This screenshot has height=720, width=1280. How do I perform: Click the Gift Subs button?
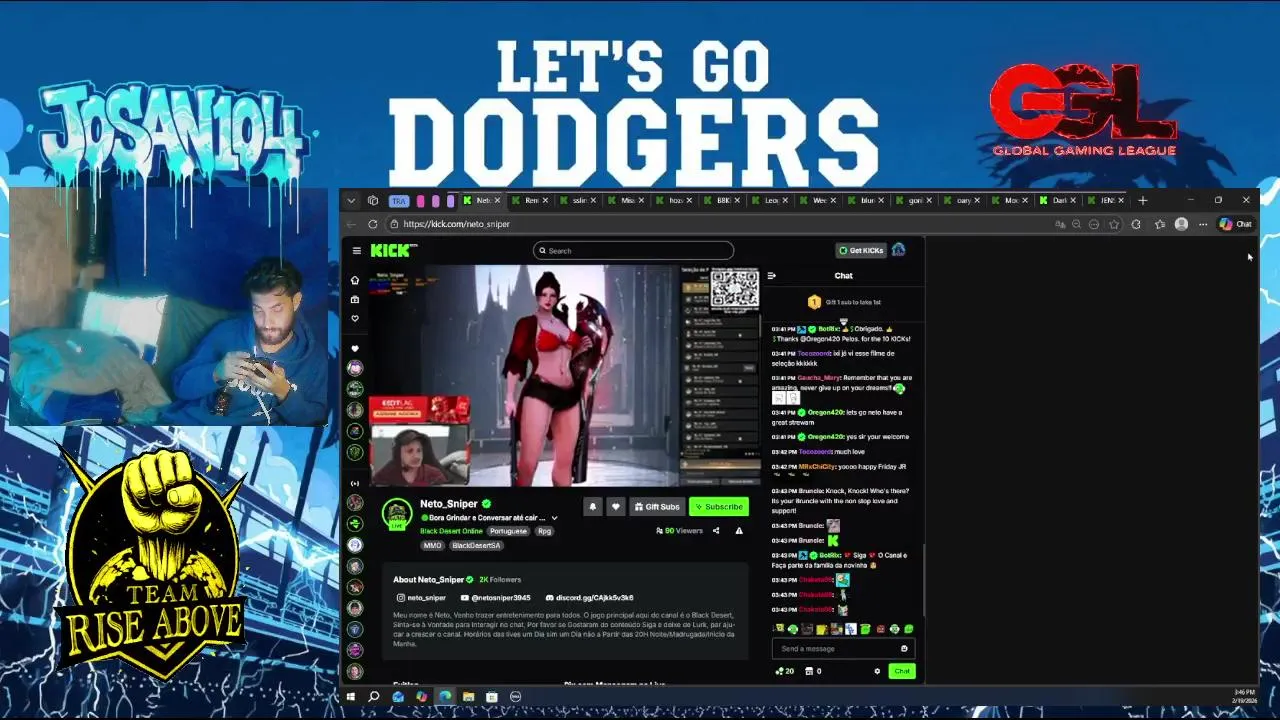tap(657, 507)
